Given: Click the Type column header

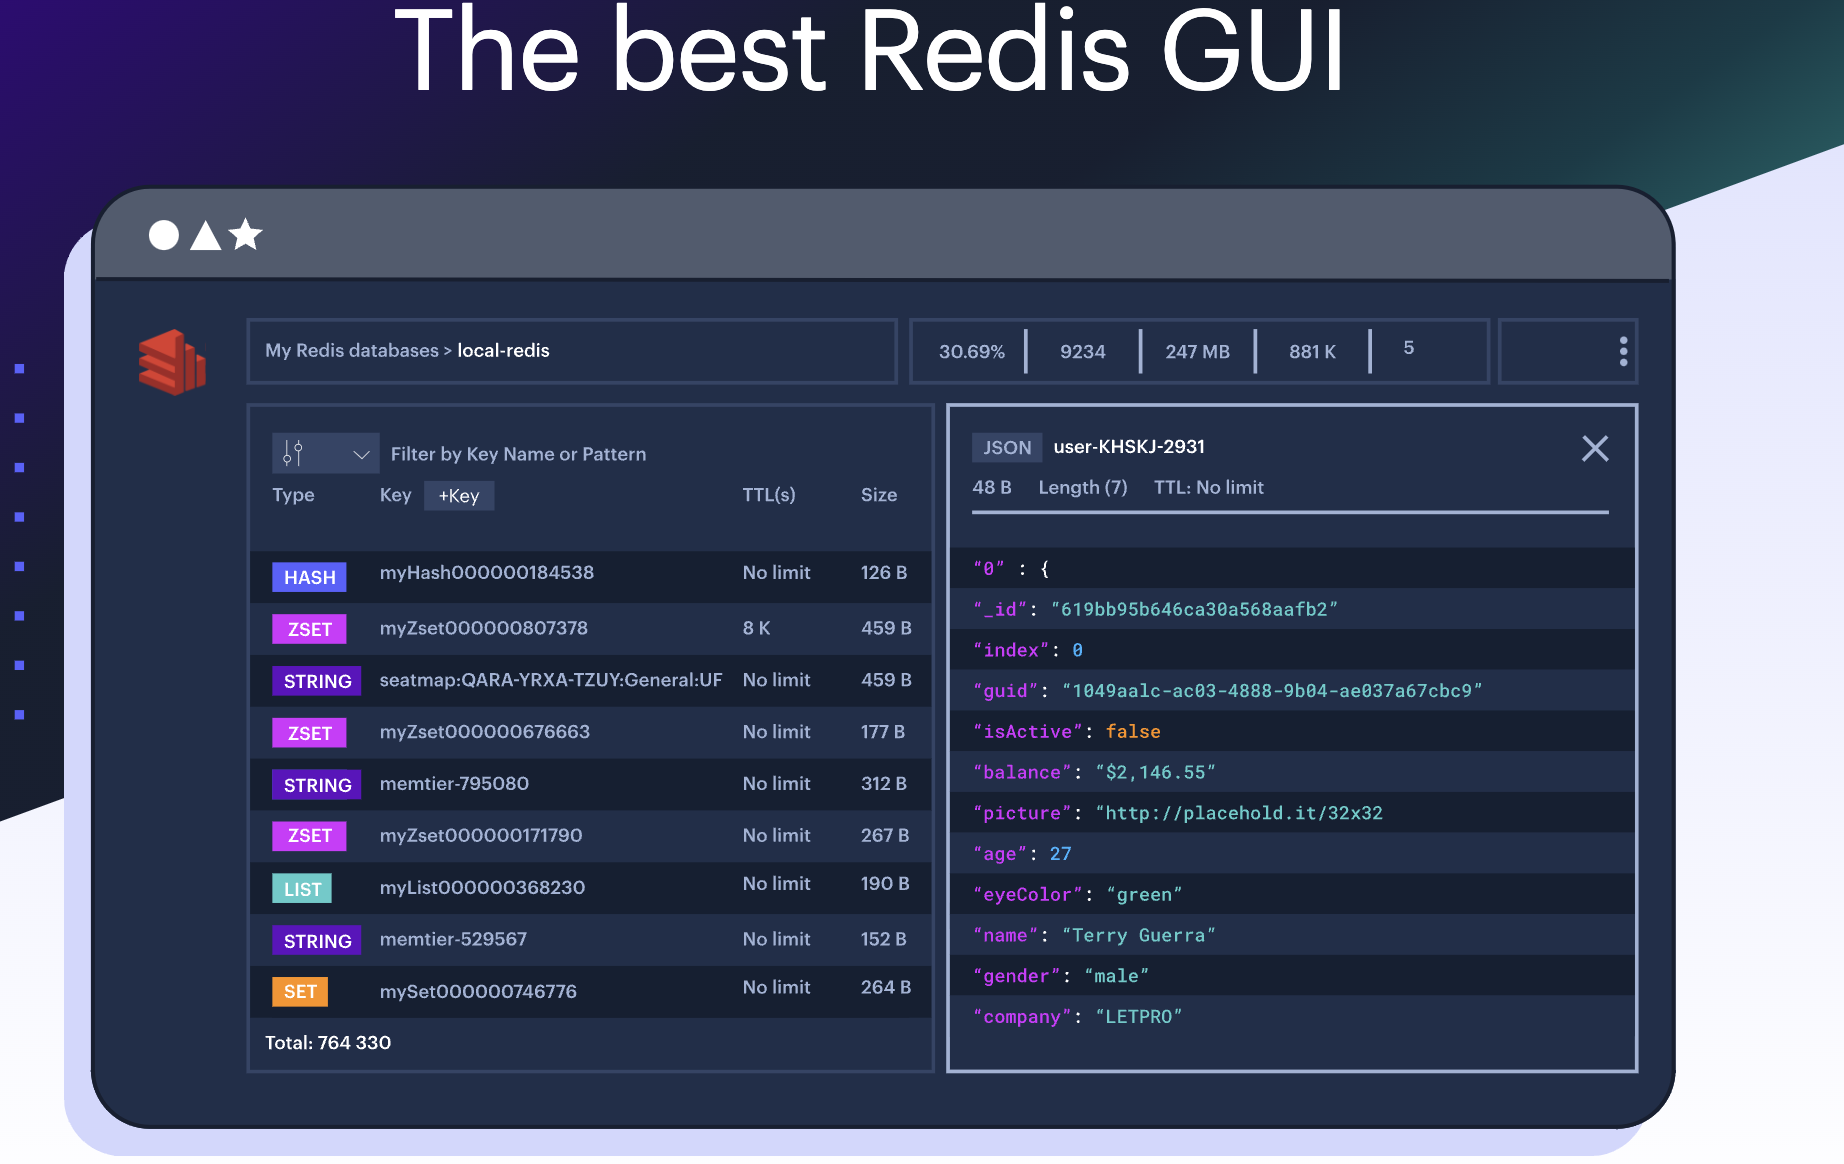Looking at the screenshot, I should (293, 495).
